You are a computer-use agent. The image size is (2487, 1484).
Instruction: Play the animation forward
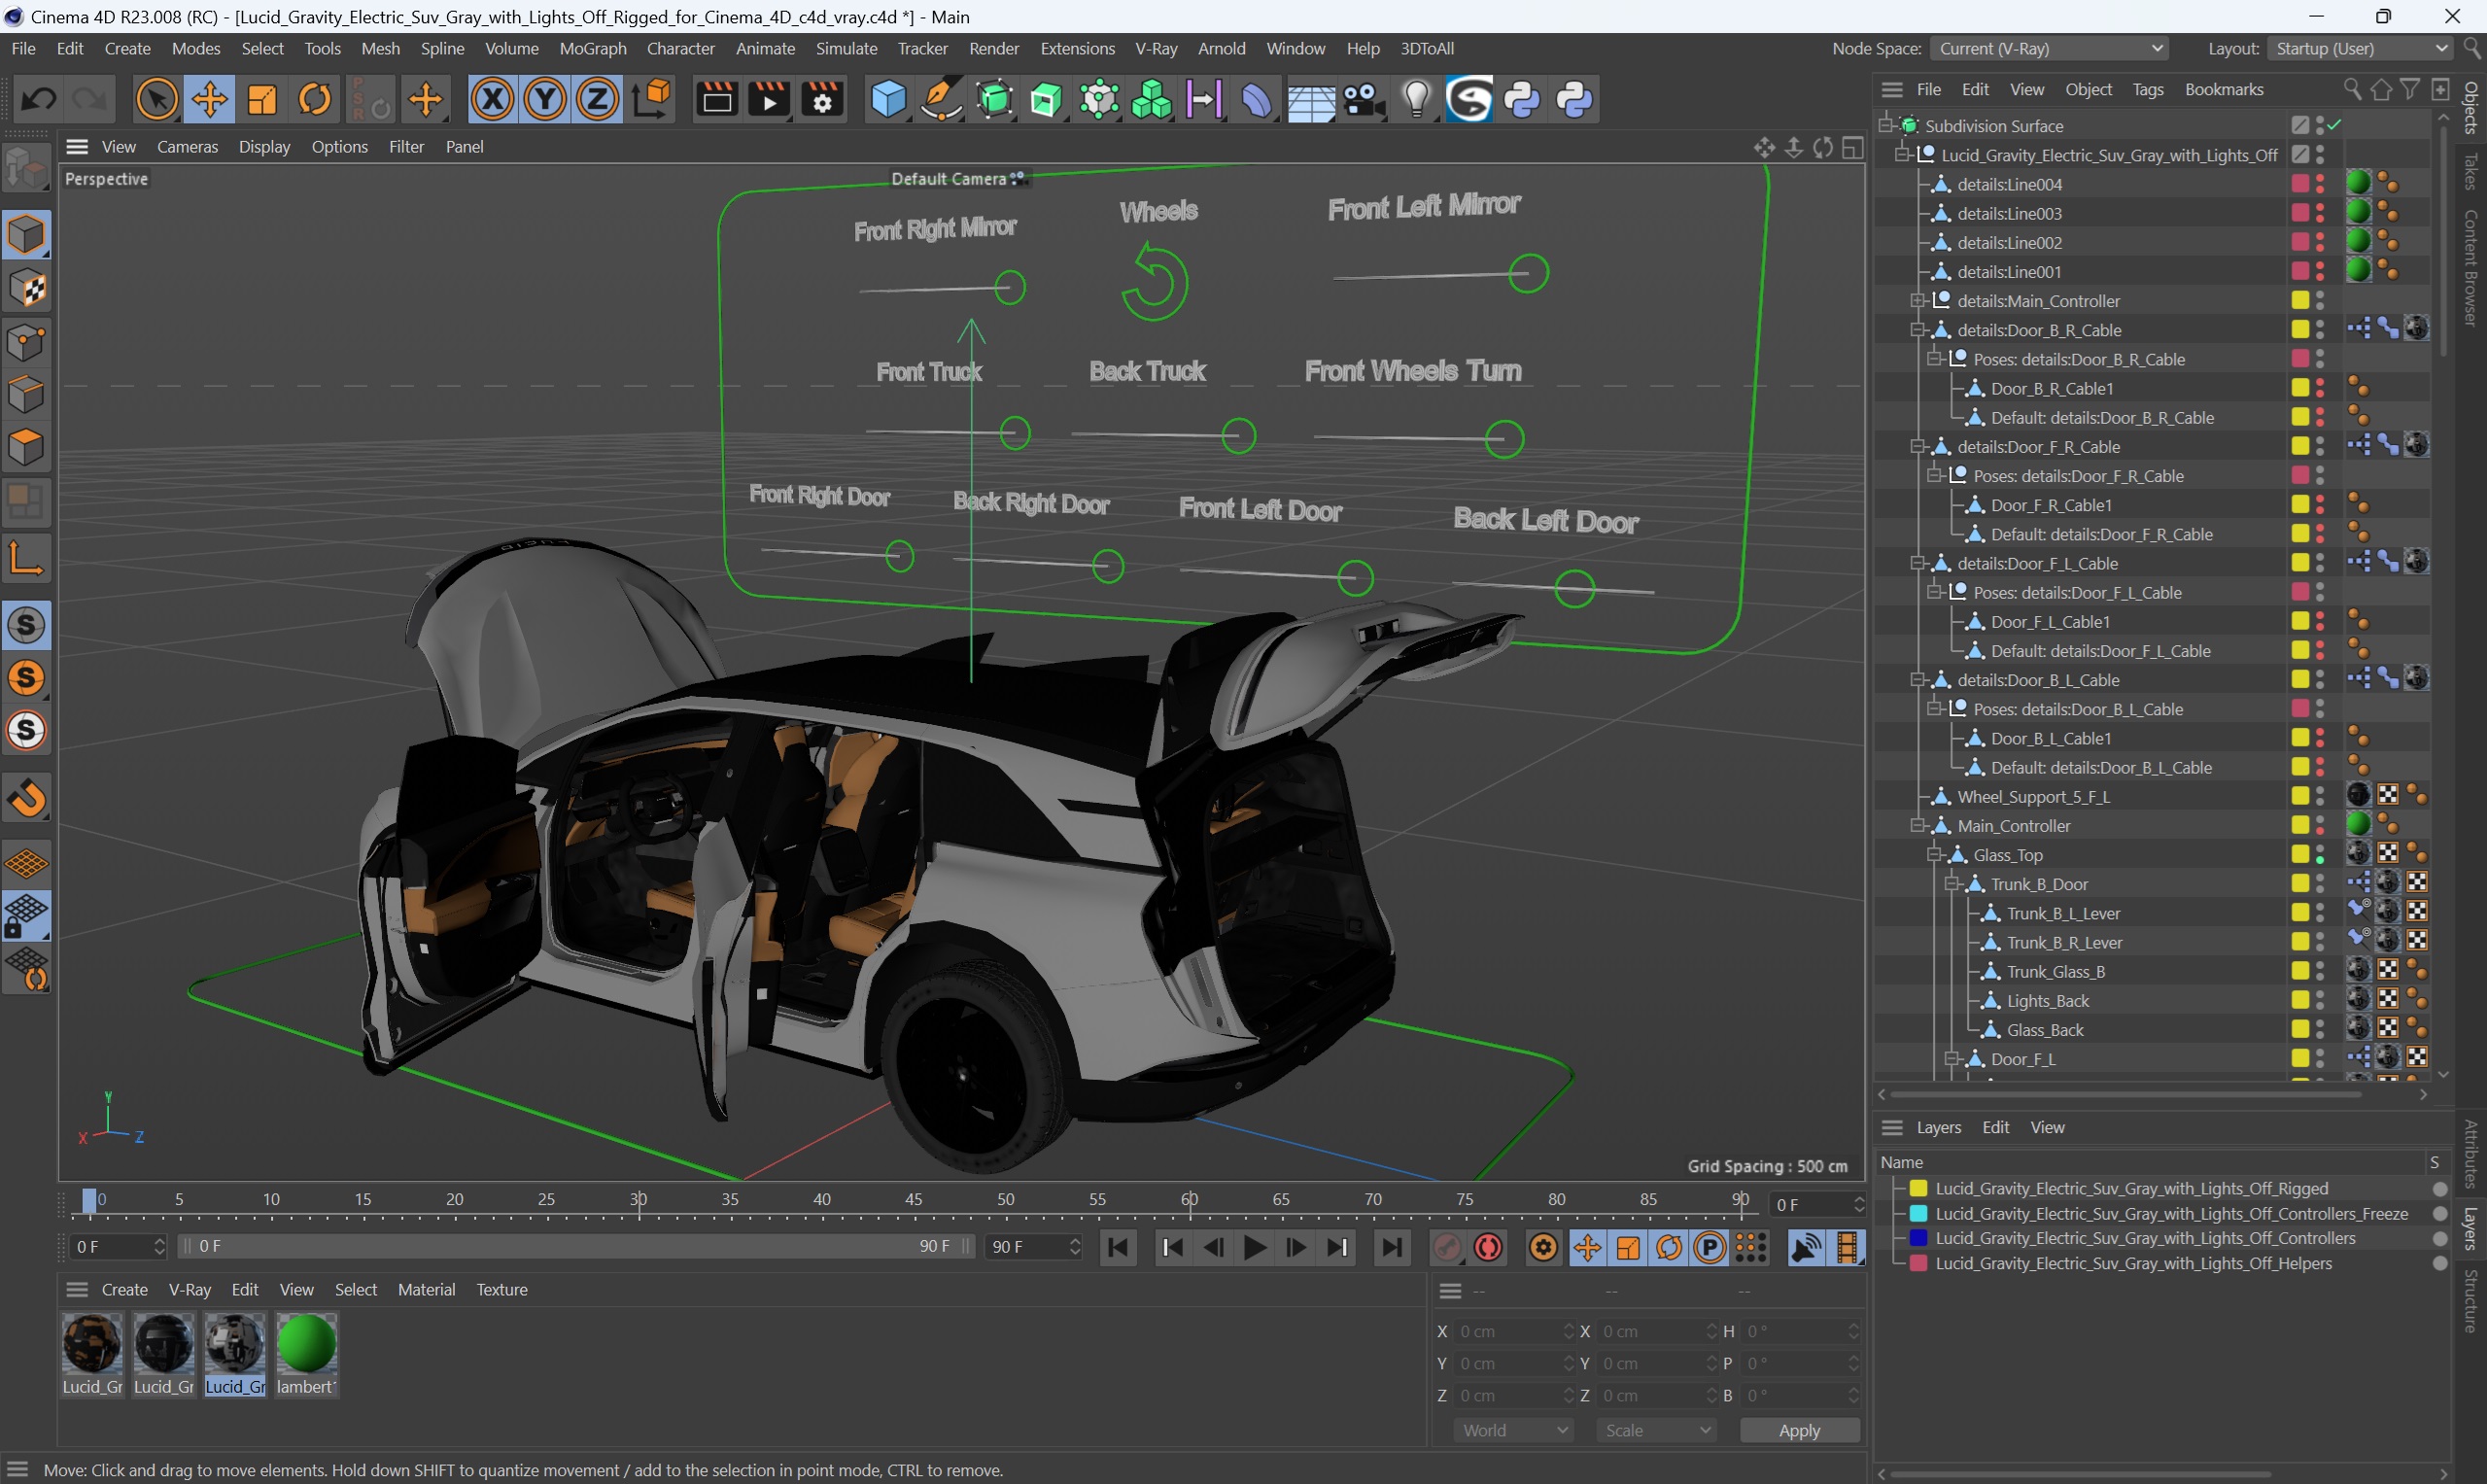[x=1253, y=1247]
